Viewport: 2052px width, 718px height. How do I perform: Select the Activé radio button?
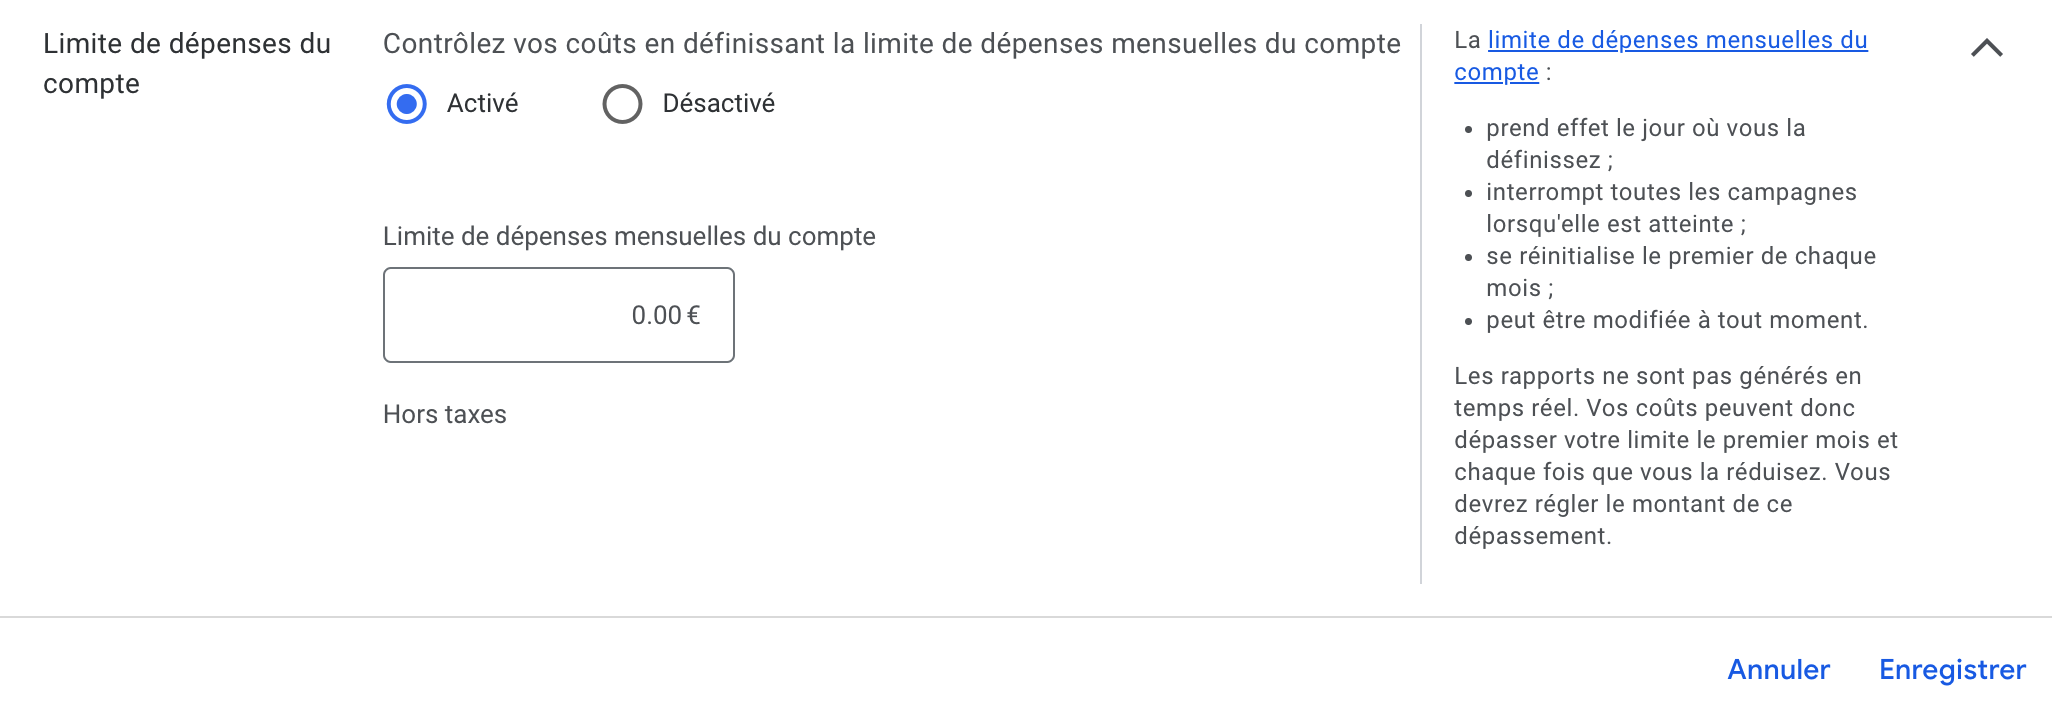coord(406,104)
